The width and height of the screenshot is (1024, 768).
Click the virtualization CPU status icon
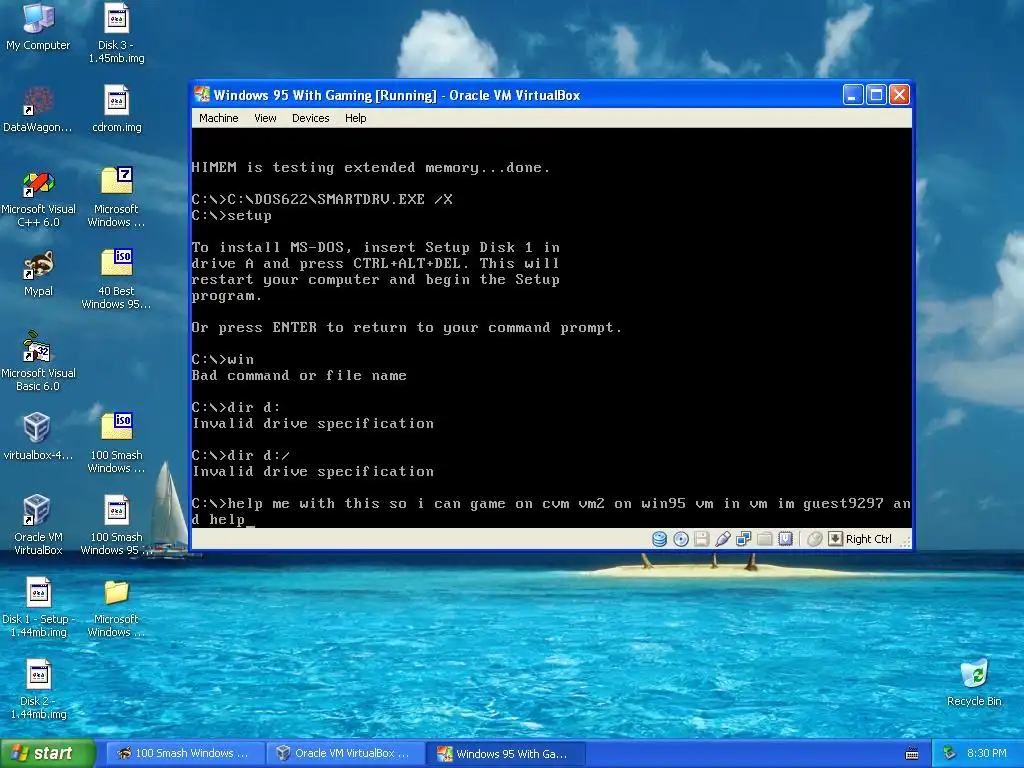(x=785, y=539)
